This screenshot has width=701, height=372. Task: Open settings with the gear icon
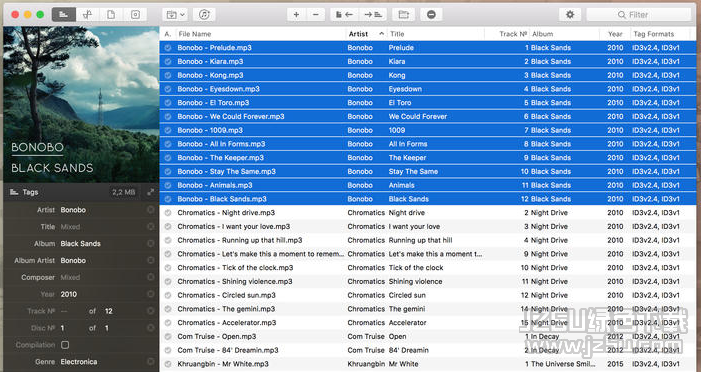pyautogui.click(x=570, y=15)
